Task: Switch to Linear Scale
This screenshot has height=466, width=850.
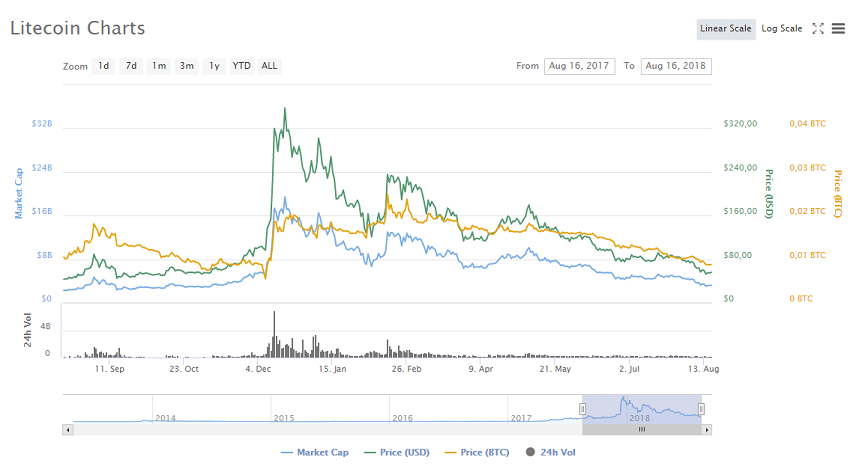Action: 726,29
